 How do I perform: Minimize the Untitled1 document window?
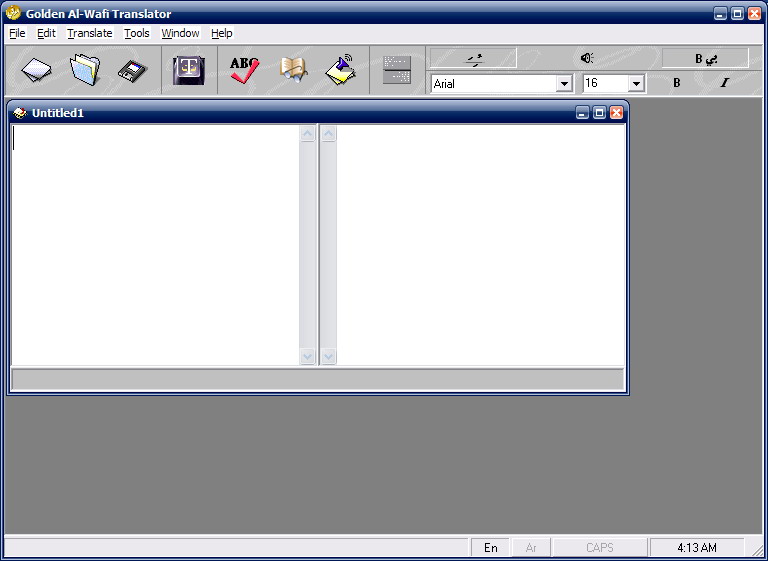pyautogui.click(x=582, y=113)
